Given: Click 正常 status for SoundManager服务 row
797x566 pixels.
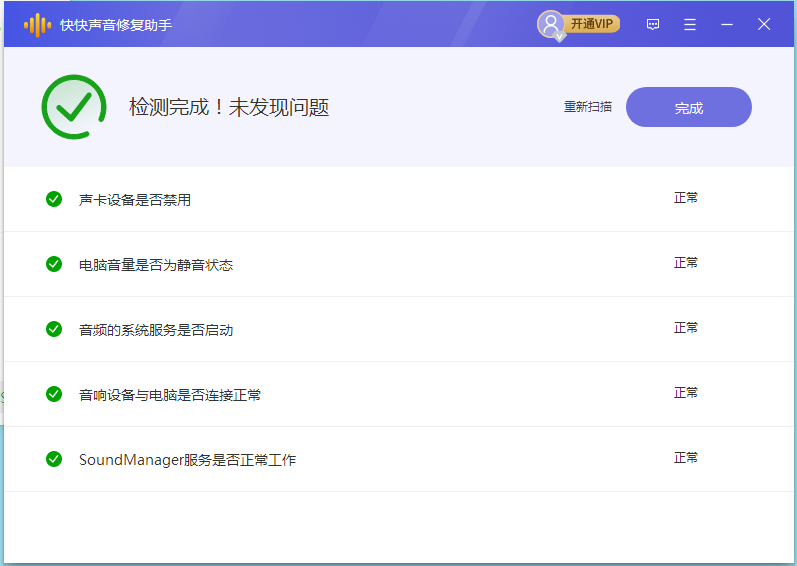Looking at the screenshot, I should (686, 458).
